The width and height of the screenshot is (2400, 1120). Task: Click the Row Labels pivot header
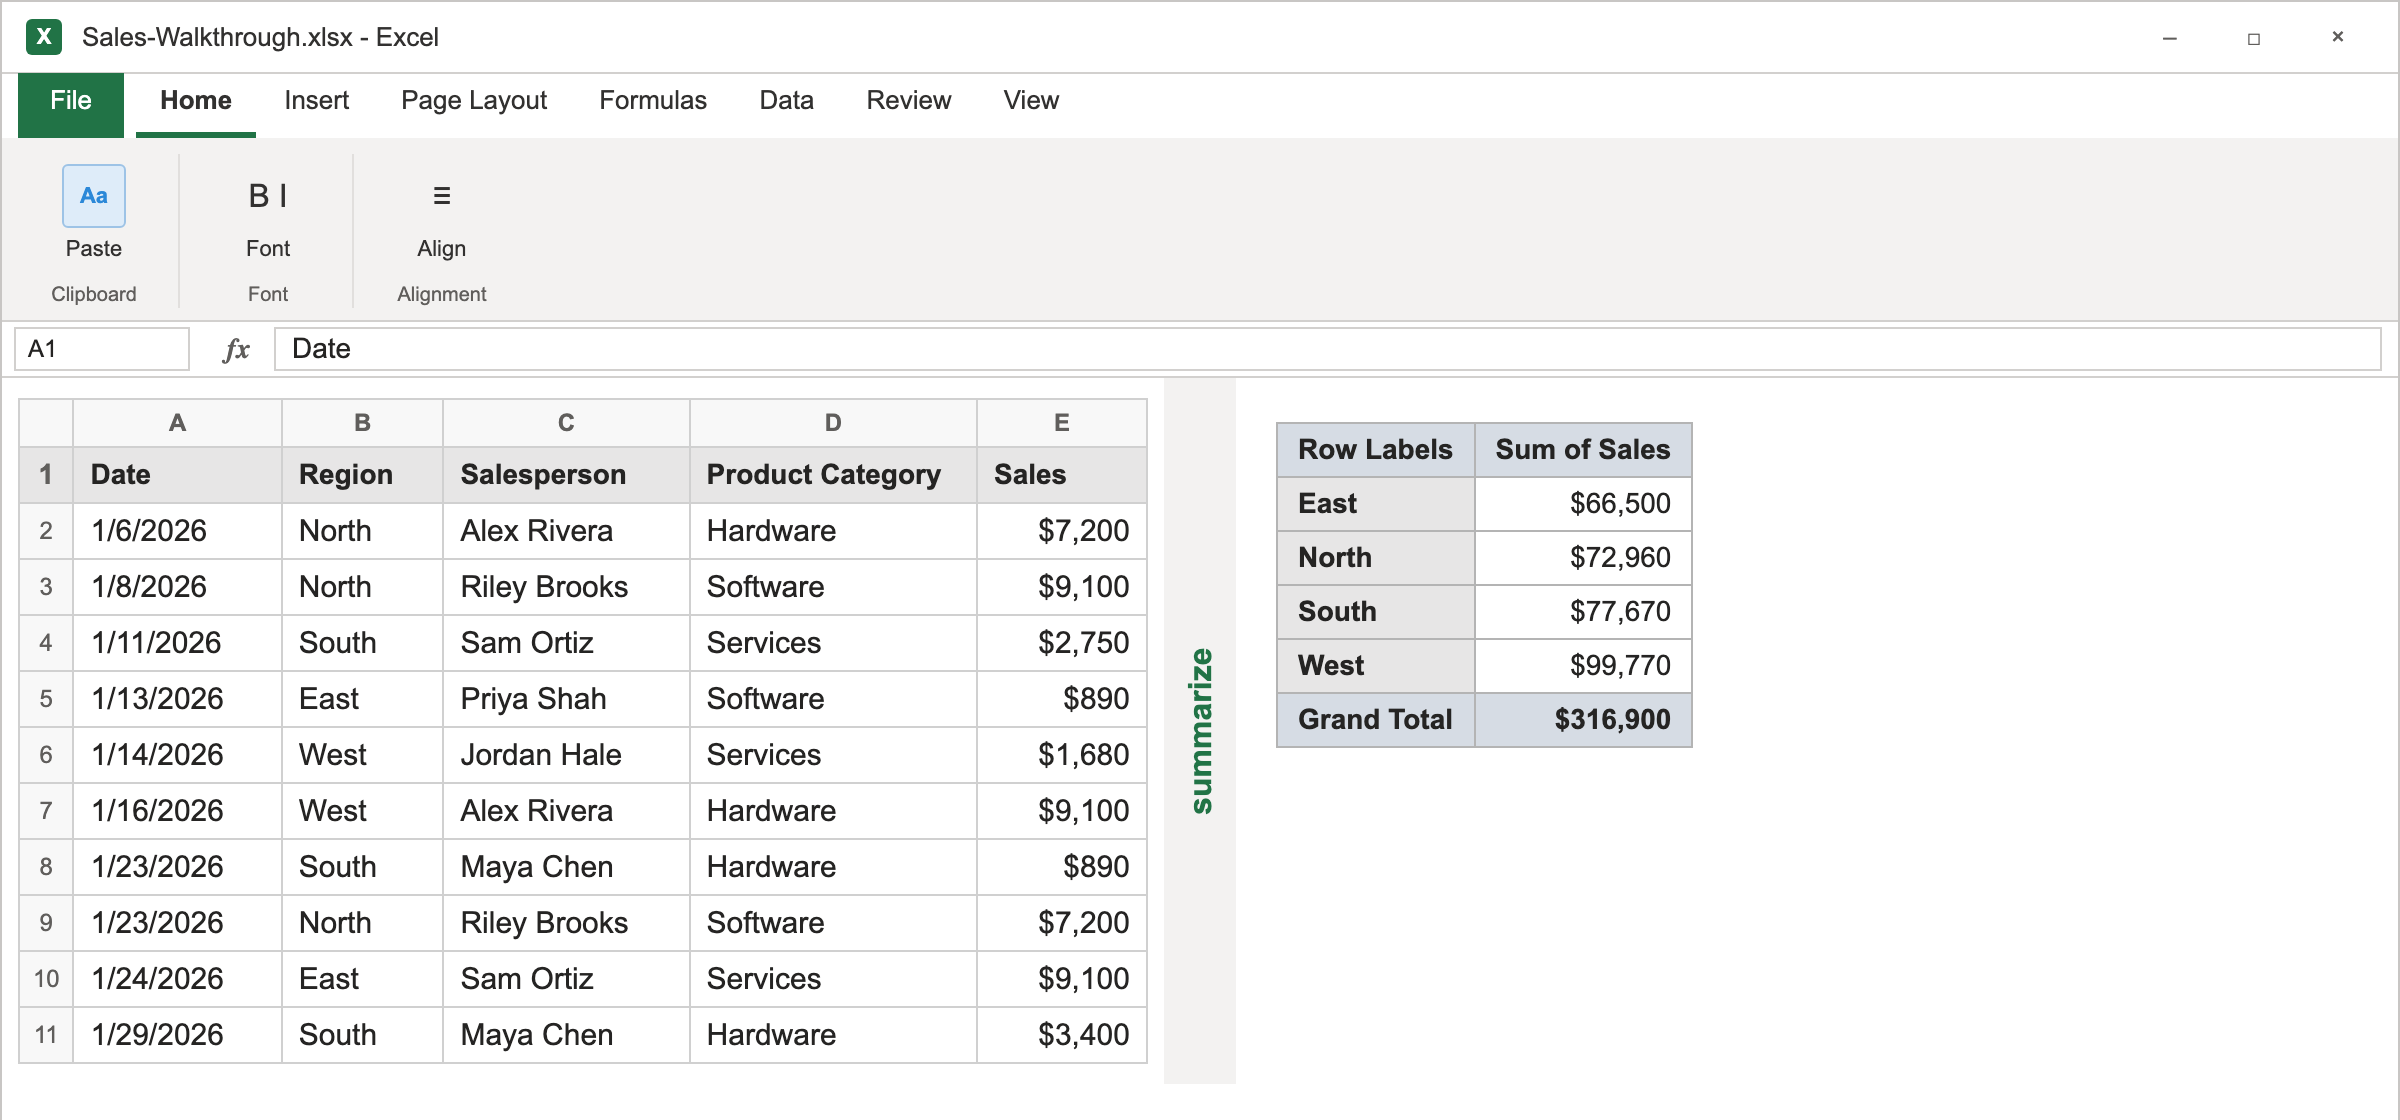[x=1375, y=450]
